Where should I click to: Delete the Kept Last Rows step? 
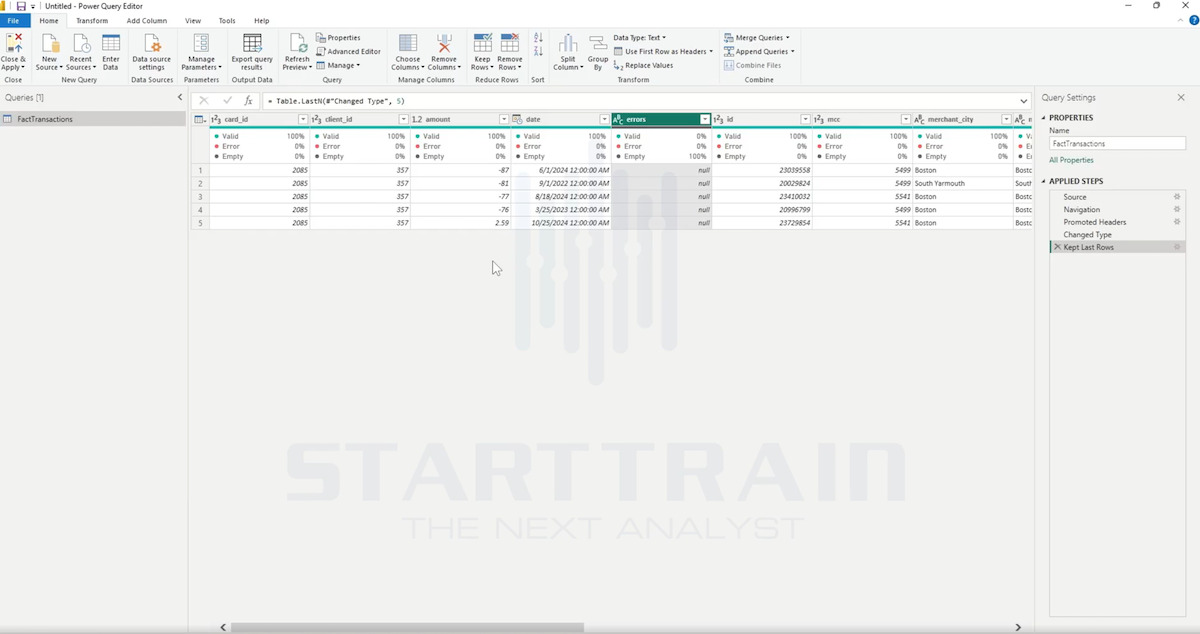click(x=1057, y=247)
